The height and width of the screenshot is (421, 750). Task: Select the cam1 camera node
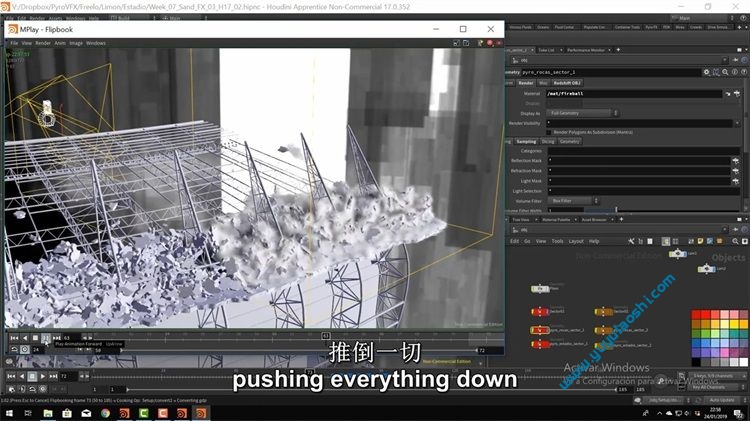pyautogui.click(x=677, y=254)
